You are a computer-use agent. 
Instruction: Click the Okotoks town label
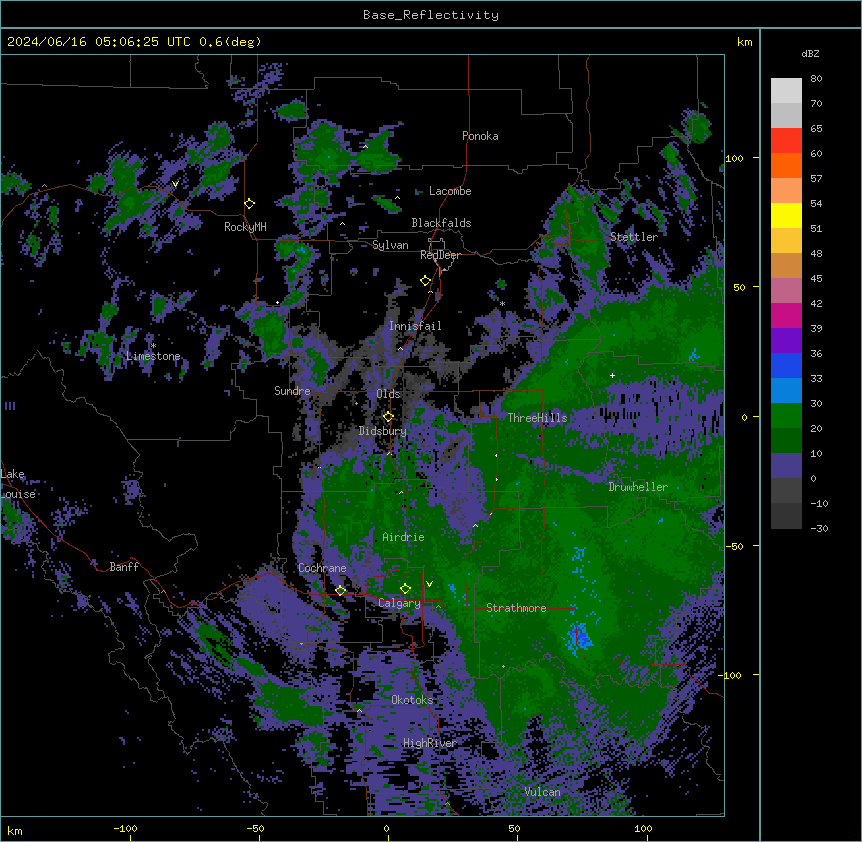pos(412,700)
